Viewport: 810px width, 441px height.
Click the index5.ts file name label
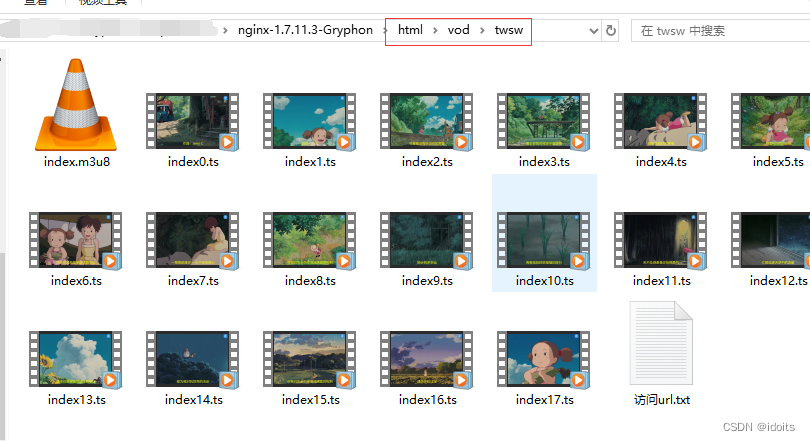(x=778, y=162)
